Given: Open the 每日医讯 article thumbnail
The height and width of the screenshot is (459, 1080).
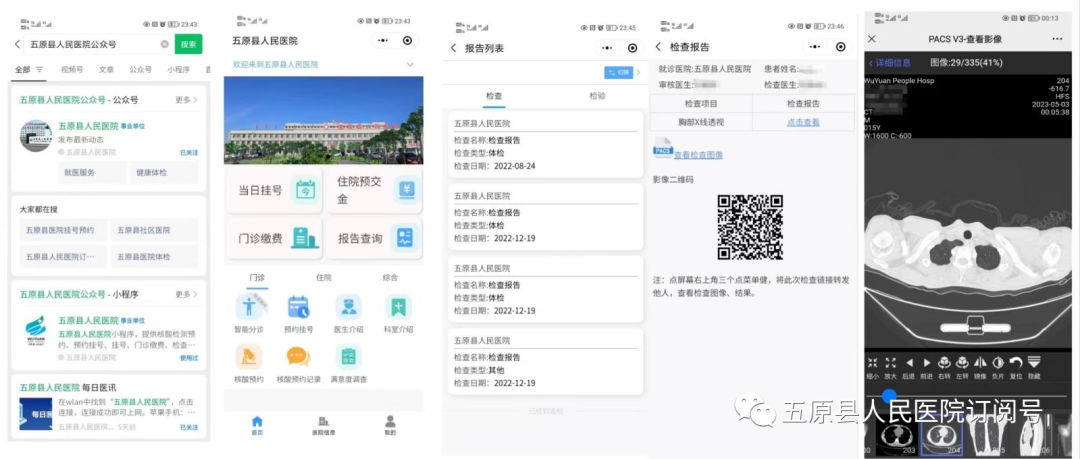Looking at the screenshot, I should click(36, 414).
